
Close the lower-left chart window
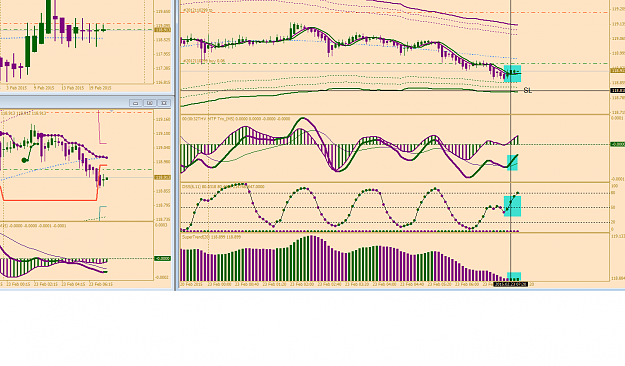coord(164,103)
